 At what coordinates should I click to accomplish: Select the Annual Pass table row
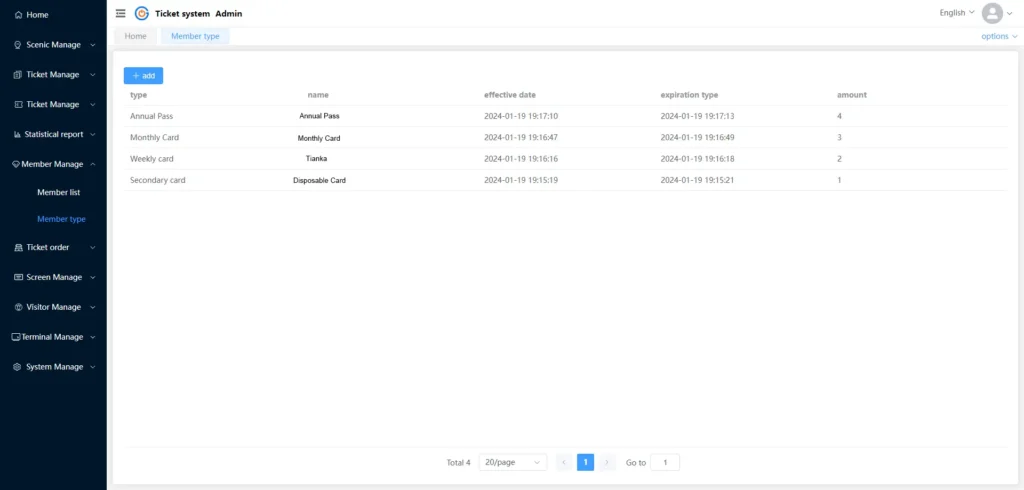566,116
